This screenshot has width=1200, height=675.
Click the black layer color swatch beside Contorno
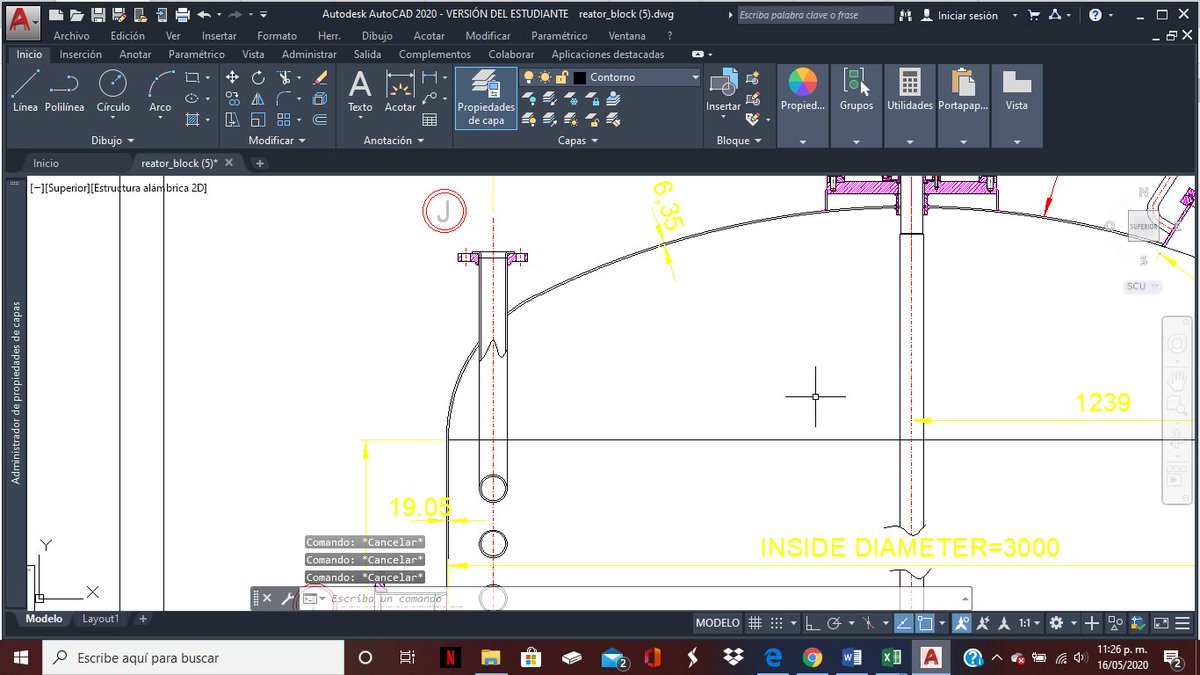pyautogui.click(x=580, y=78)
